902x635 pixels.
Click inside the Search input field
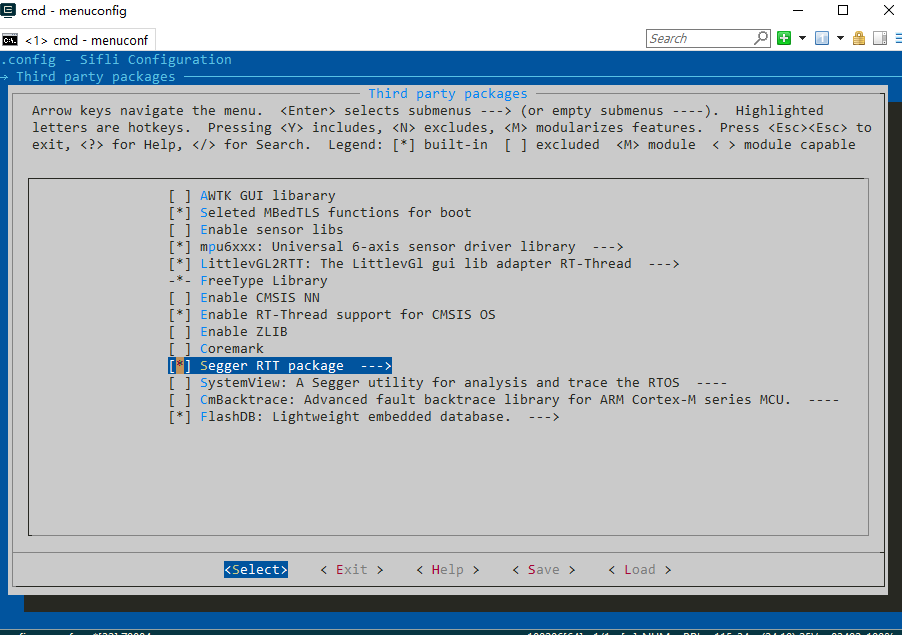click(698, 38)
